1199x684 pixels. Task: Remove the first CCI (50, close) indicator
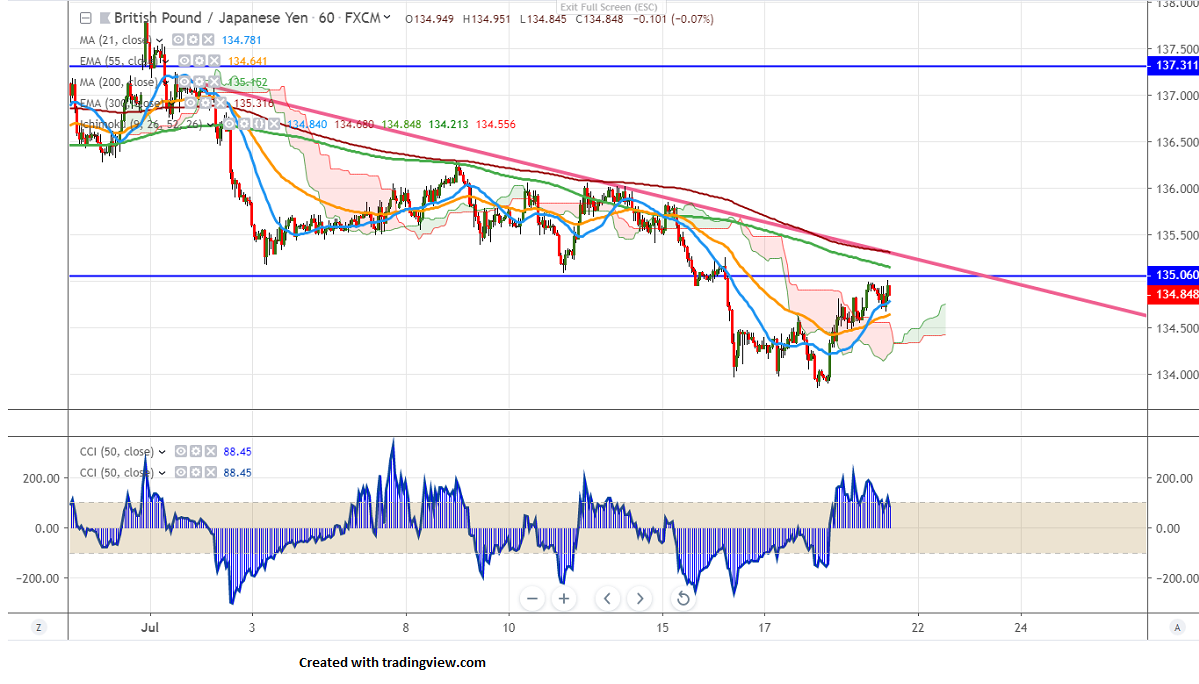point(211,452)
